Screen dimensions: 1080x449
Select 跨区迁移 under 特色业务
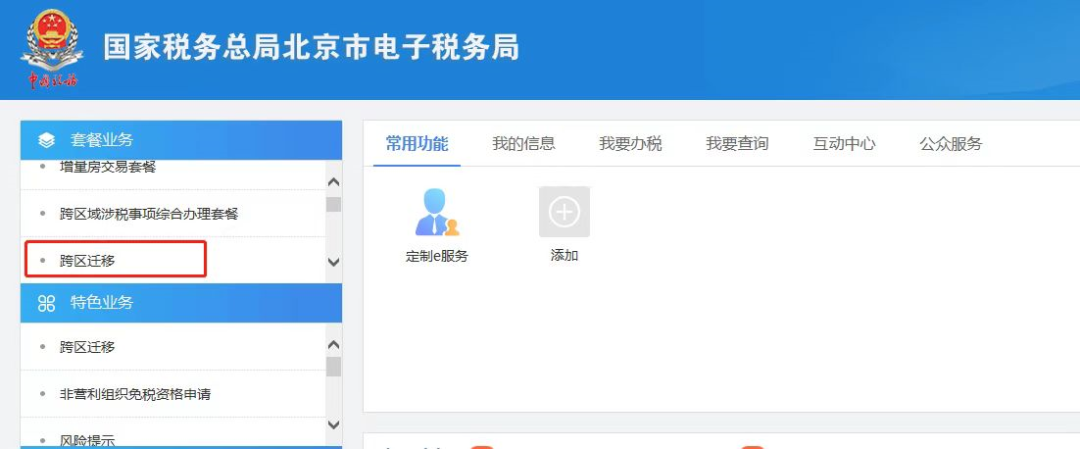coord(87,347)
